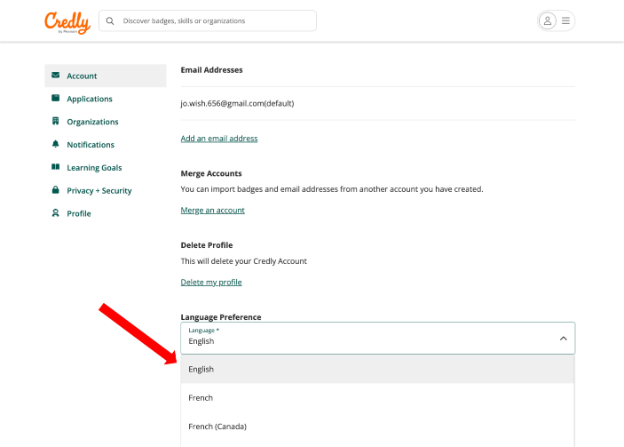Click the 'You can import badges' description text
The height and width of the screenshot is (447, 624).
(x=332, y=189)
